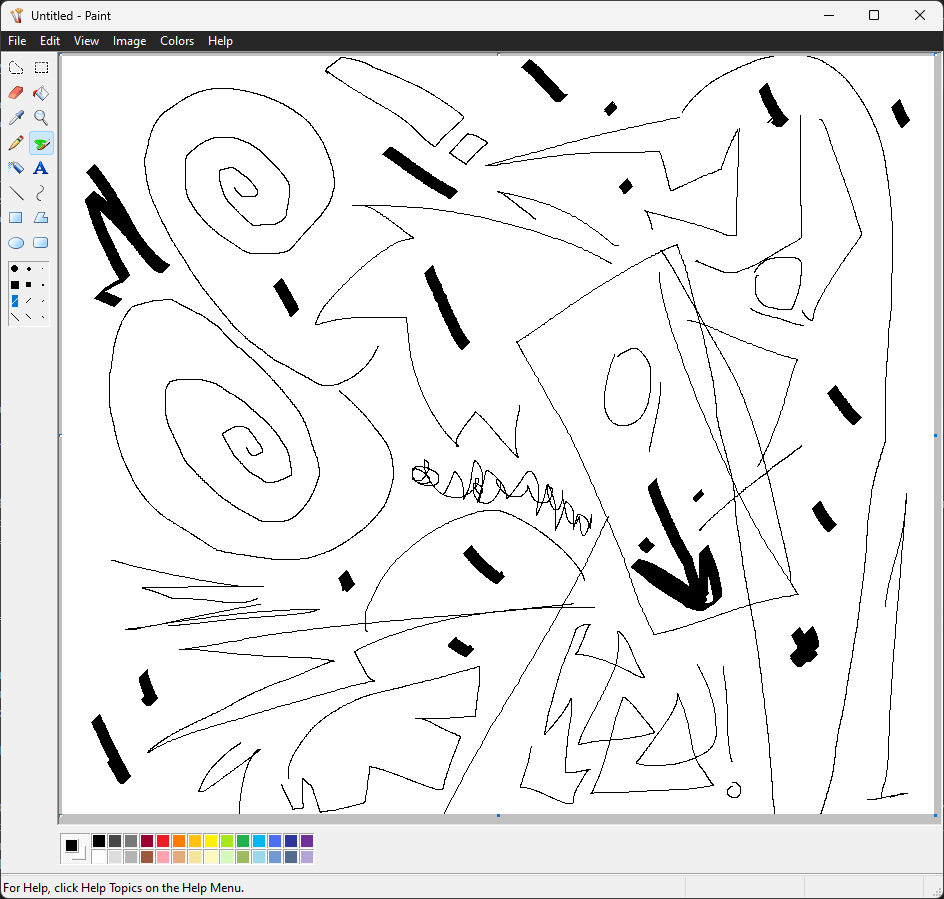Activate the Magnifier tool
This screenshot has height=899, width=944.
[x=41, y=118]
